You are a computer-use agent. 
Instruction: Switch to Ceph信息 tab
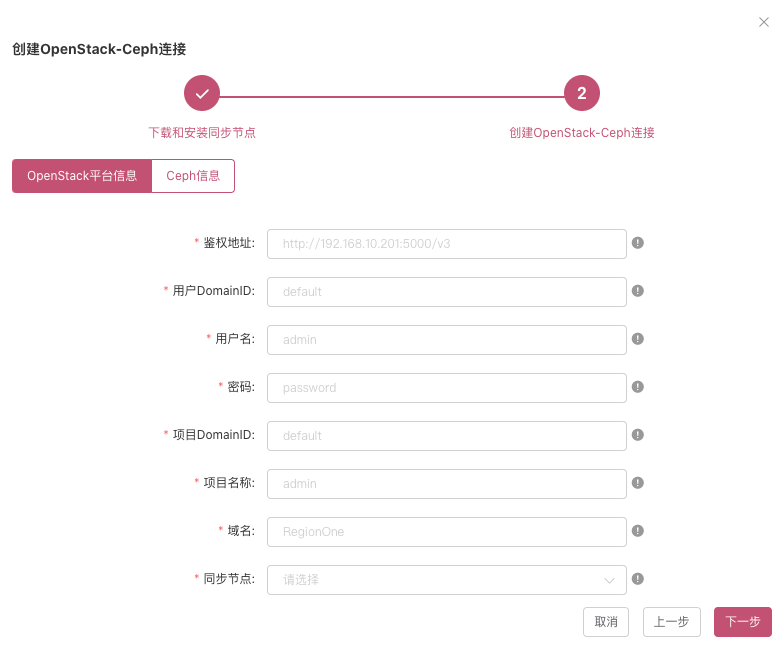pyautogui.click(x=193, y=176)
